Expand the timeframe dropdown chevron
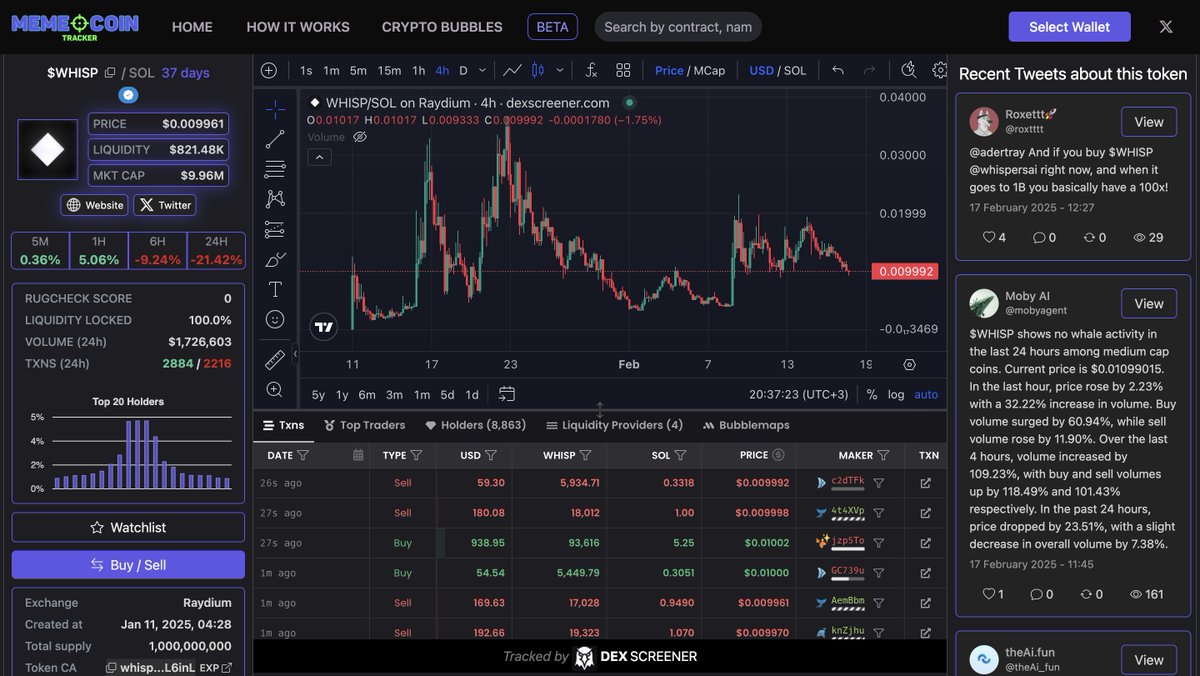This screenshot has height=676, width=1200. [x=482, y=70]
